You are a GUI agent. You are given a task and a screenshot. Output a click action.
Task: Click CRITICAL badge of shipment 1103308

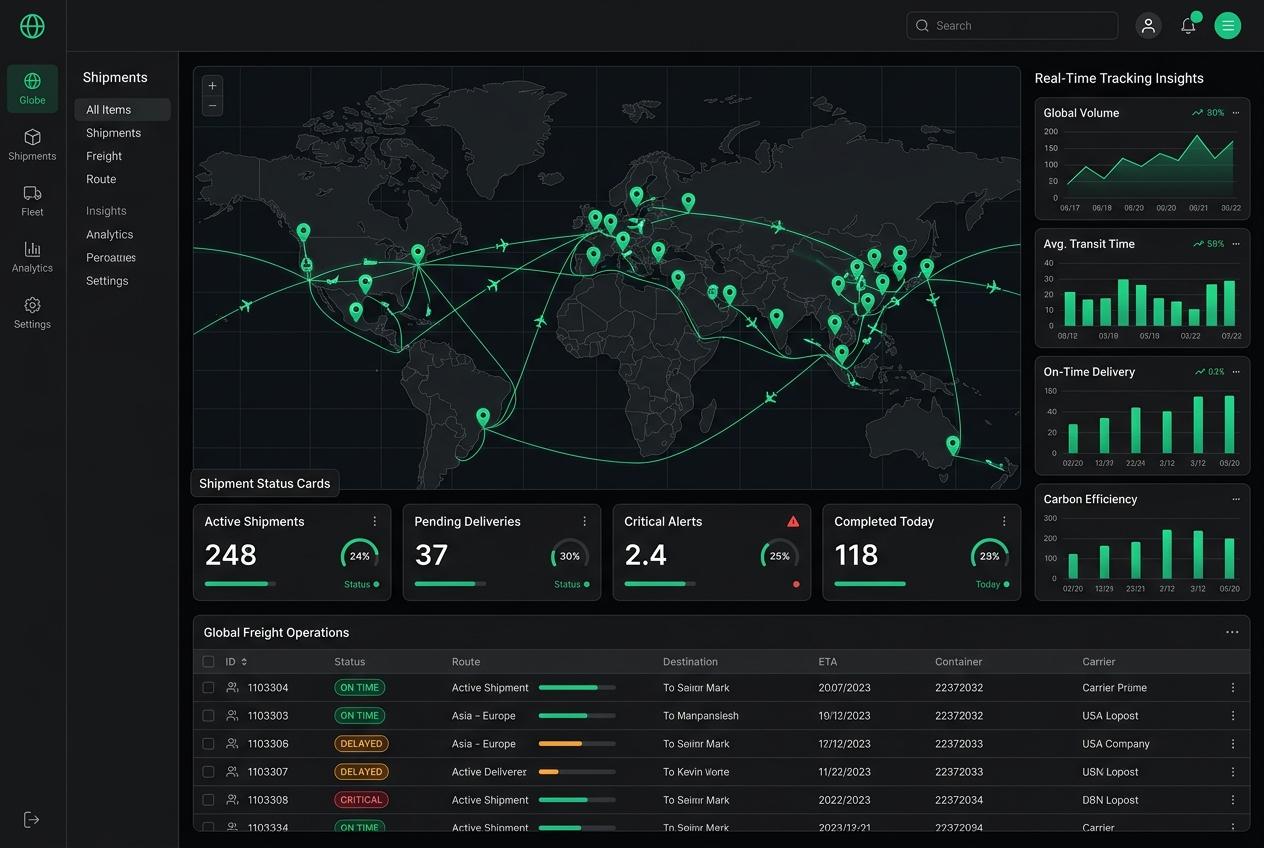pyautogui.click(x=361, y=800)
